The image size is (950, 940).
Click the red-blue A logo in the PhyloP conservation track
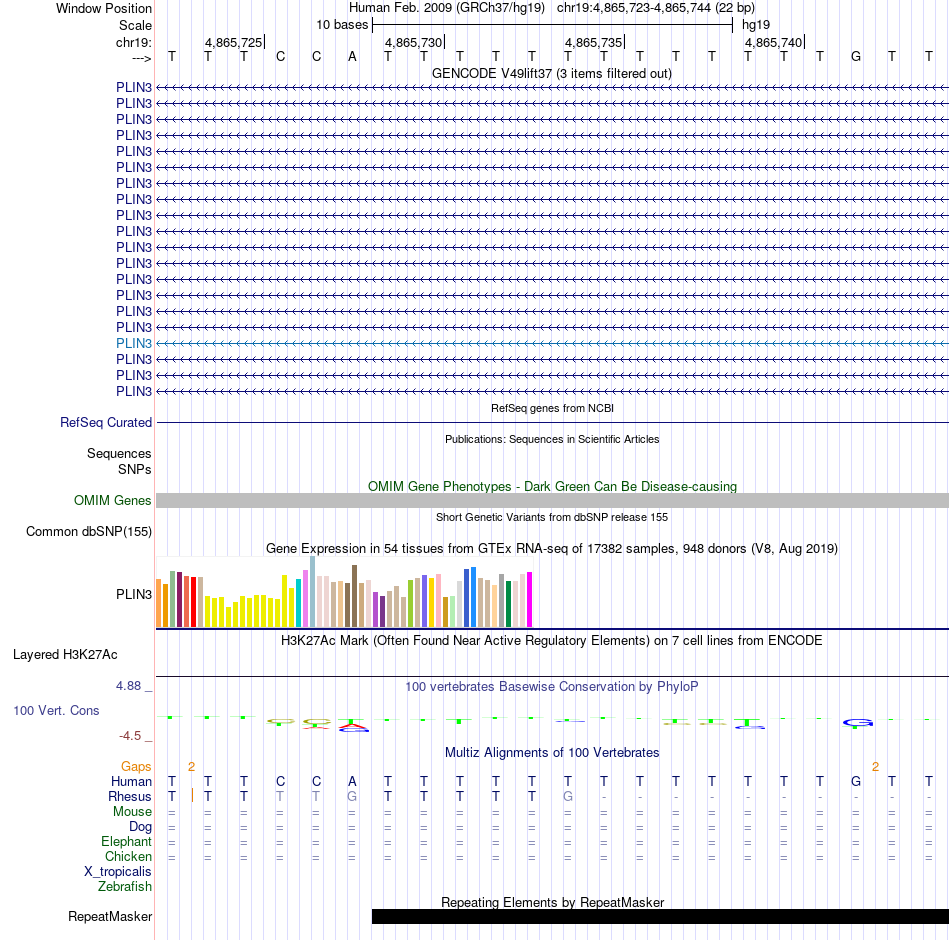click(353, 726)
